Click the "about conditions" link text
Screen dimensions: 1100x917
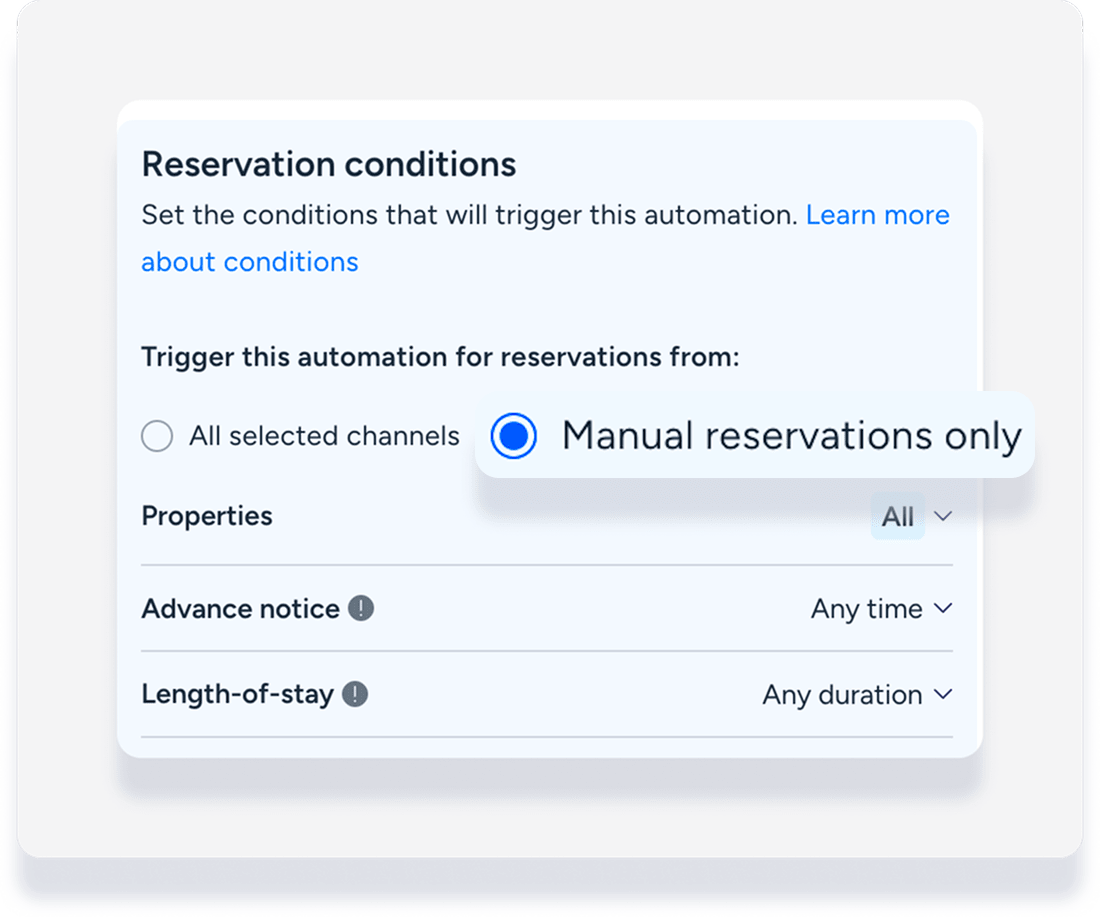(249, 262)
